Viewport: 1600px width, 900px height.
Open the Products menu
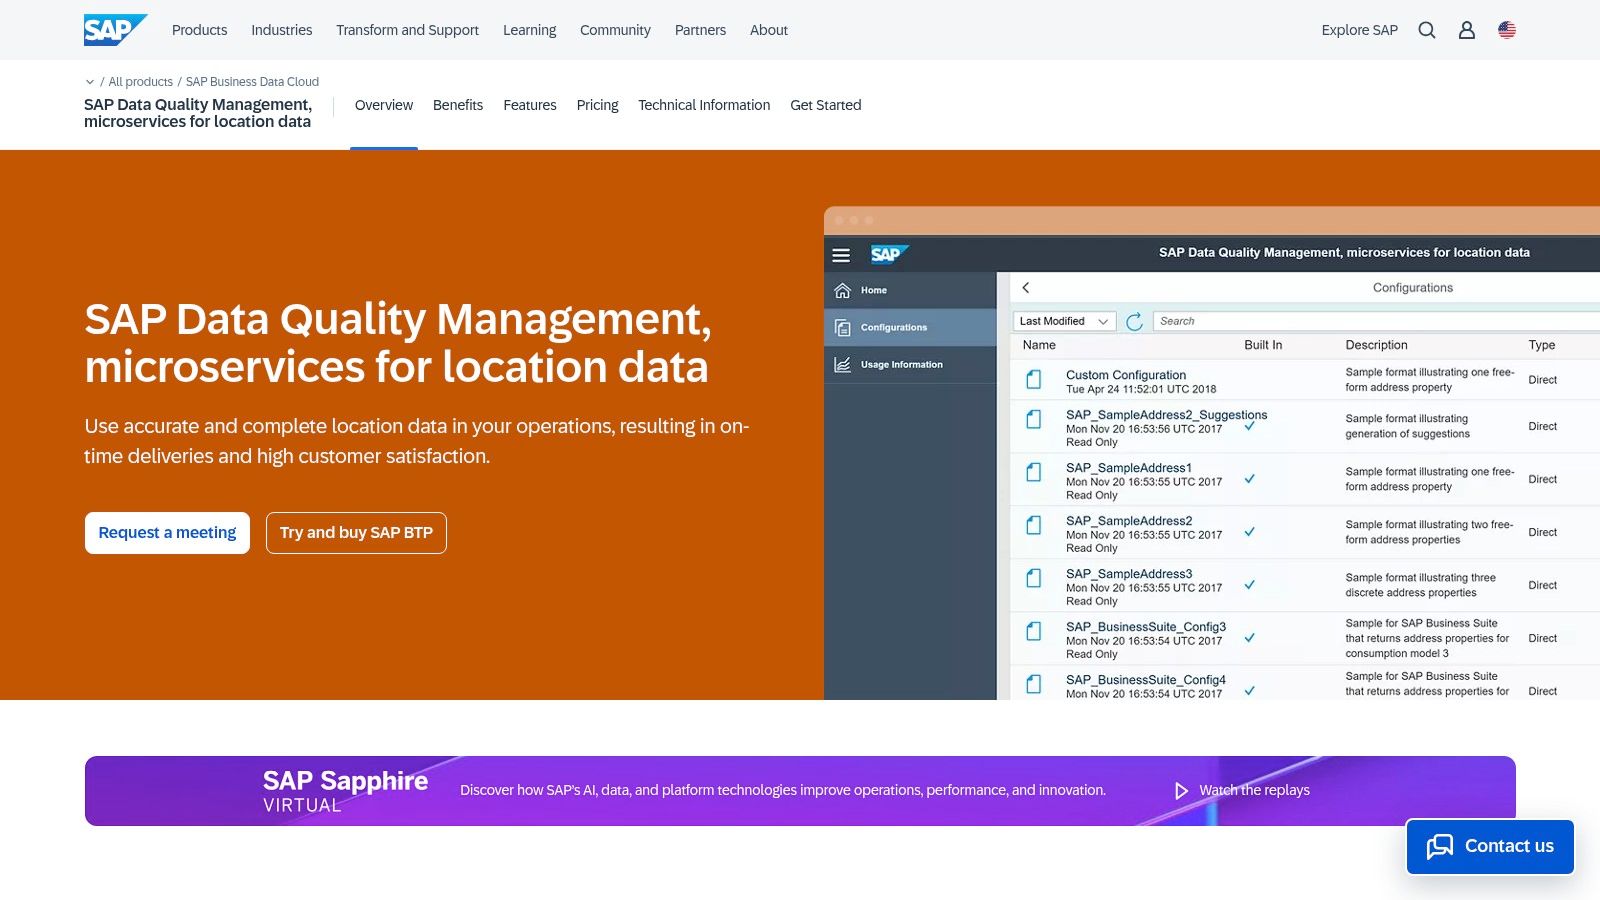click(199, 30)
